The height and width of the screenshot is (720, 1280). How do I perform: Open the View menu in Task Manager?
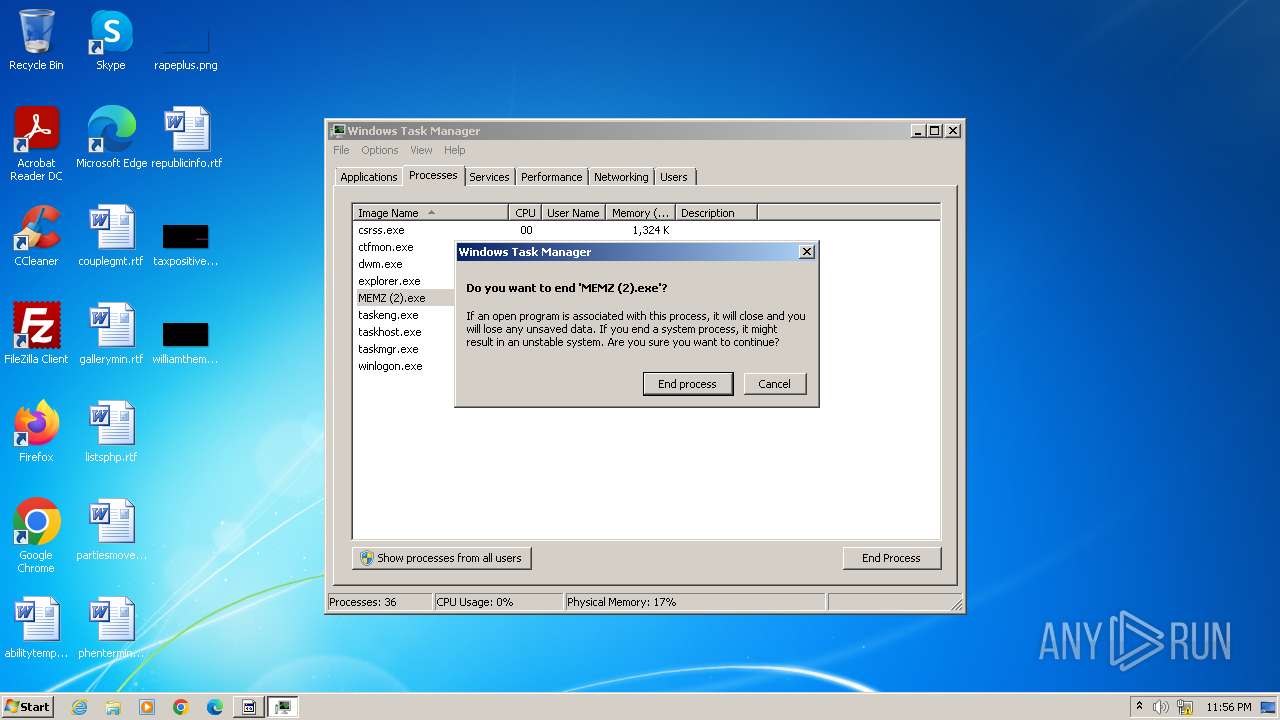(x=421, y=150)
